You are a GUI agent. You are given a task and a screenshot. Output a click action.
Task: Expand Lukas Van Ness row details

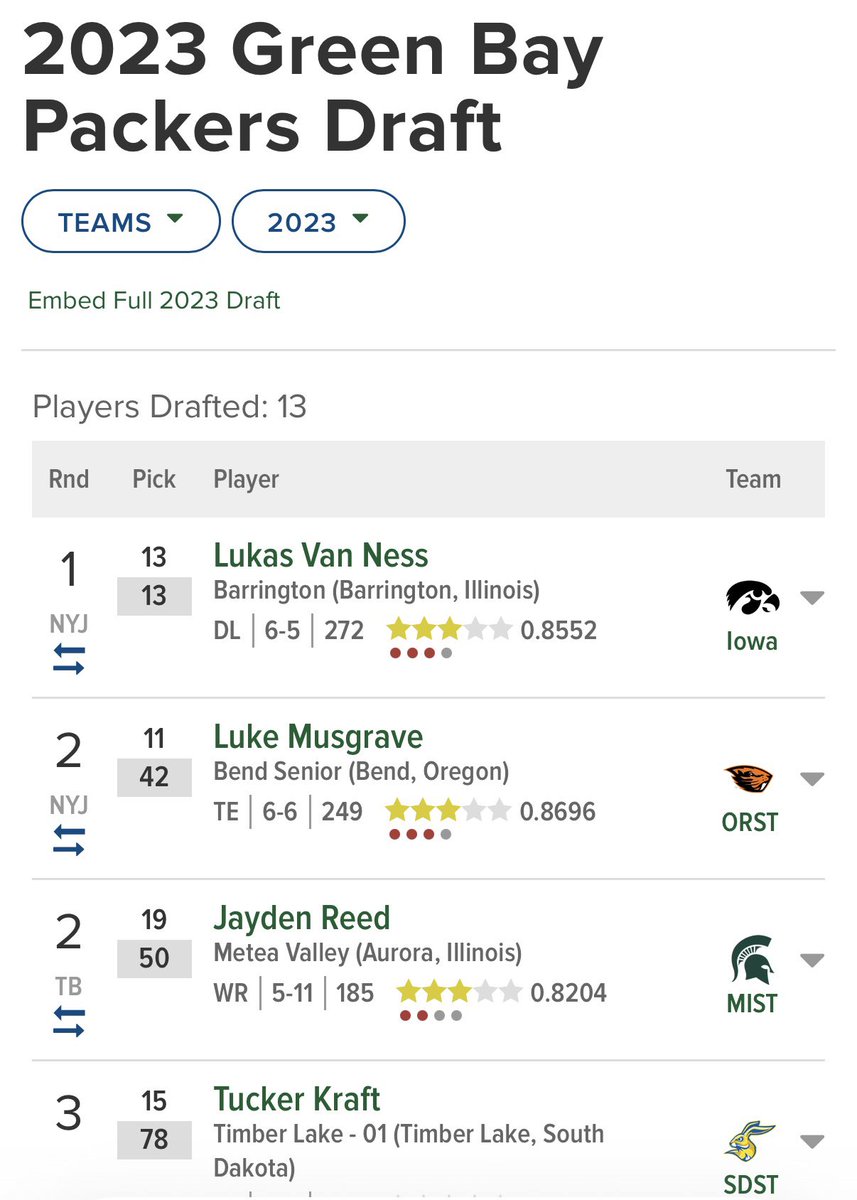point(812,599)
